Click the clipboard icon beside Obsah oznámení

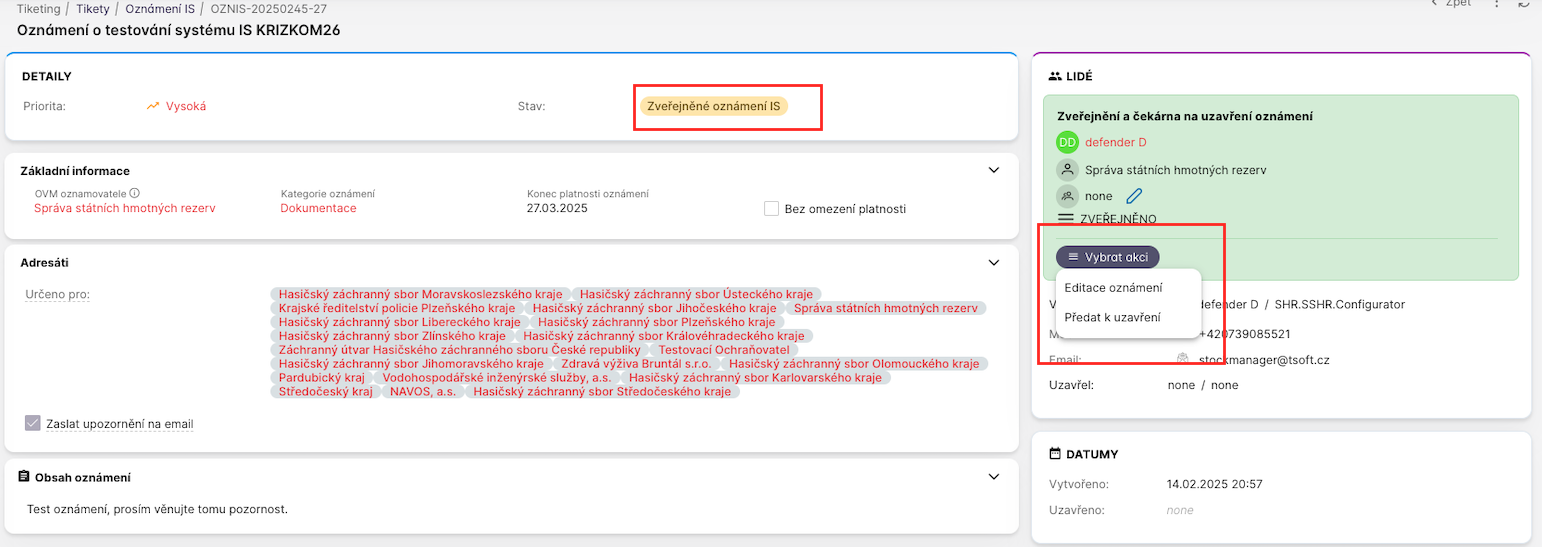pos(25,477)
